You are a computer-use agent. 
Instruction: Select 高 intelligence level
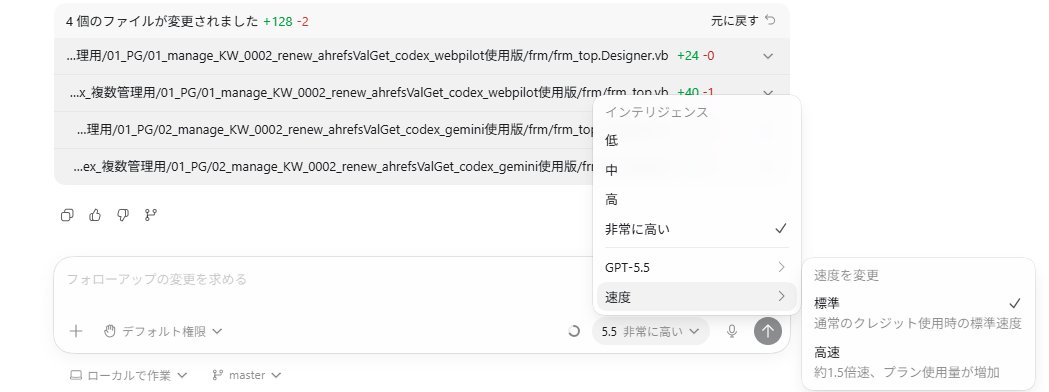[x=696, y=199]
